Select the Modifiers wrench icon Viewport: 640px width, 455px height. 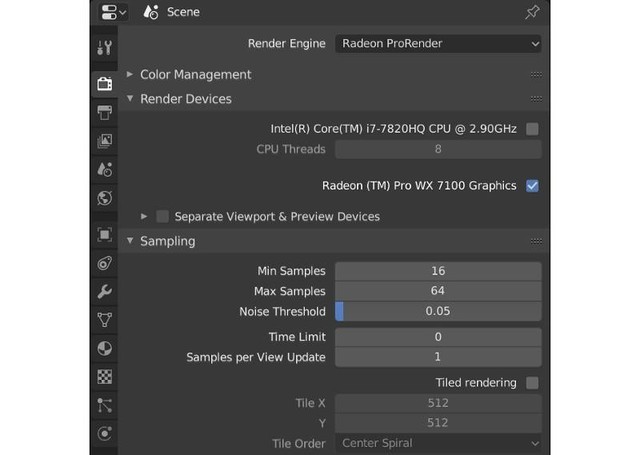(x=105, y=292)
